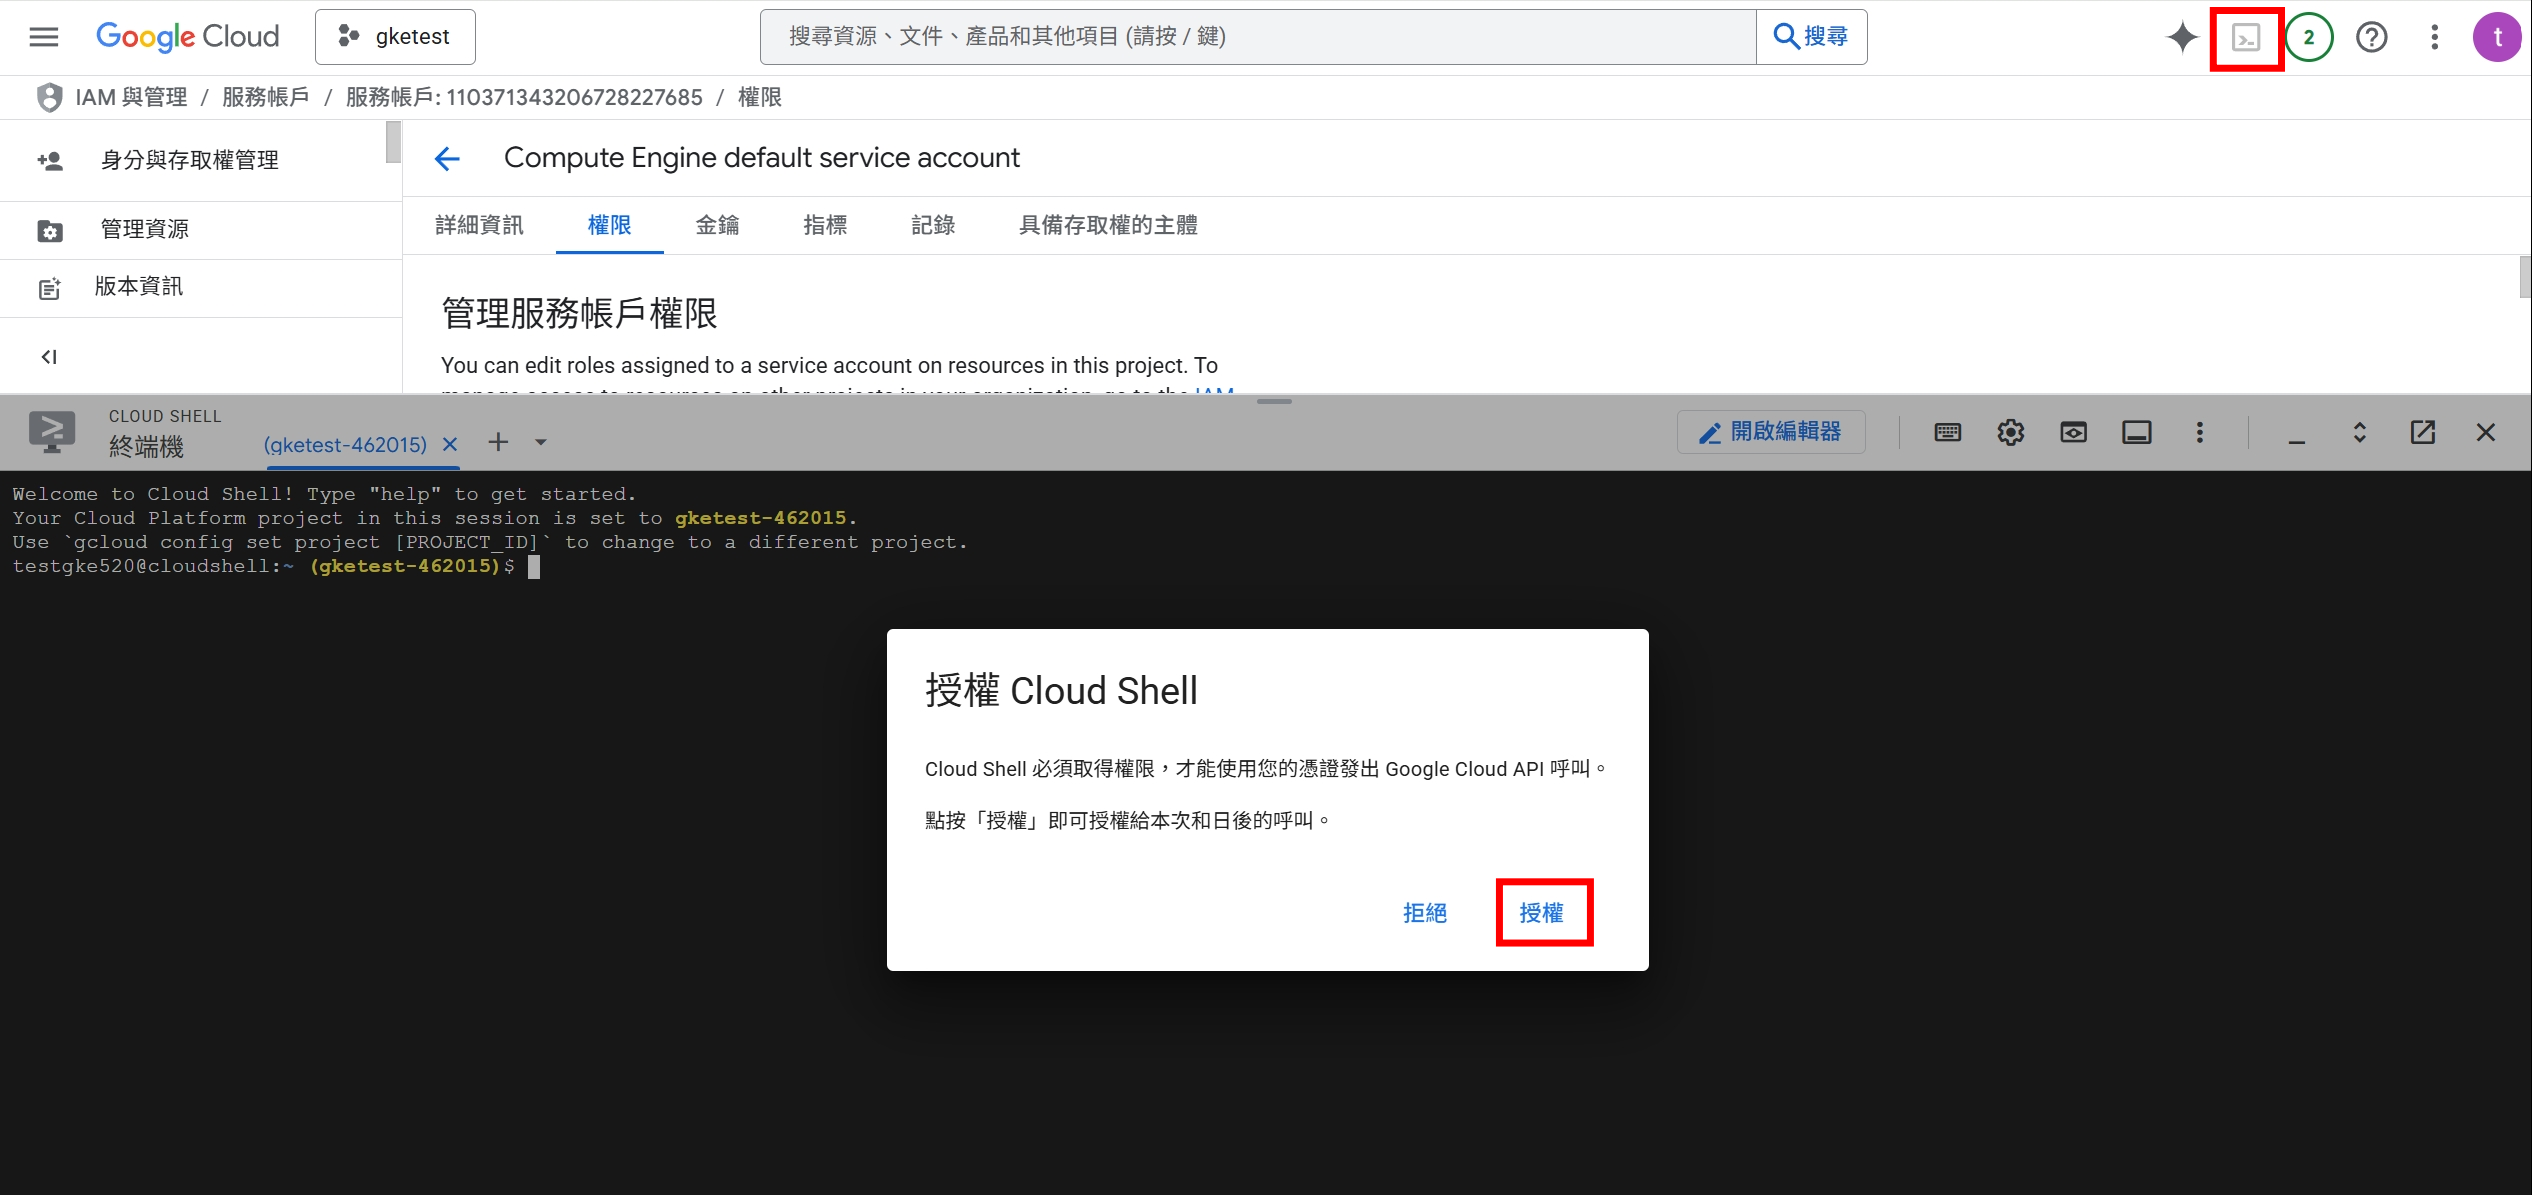This screenshot has height=1195, width=2532.
Task: Click the 開啟編輯器 button
Action: 1771,432
